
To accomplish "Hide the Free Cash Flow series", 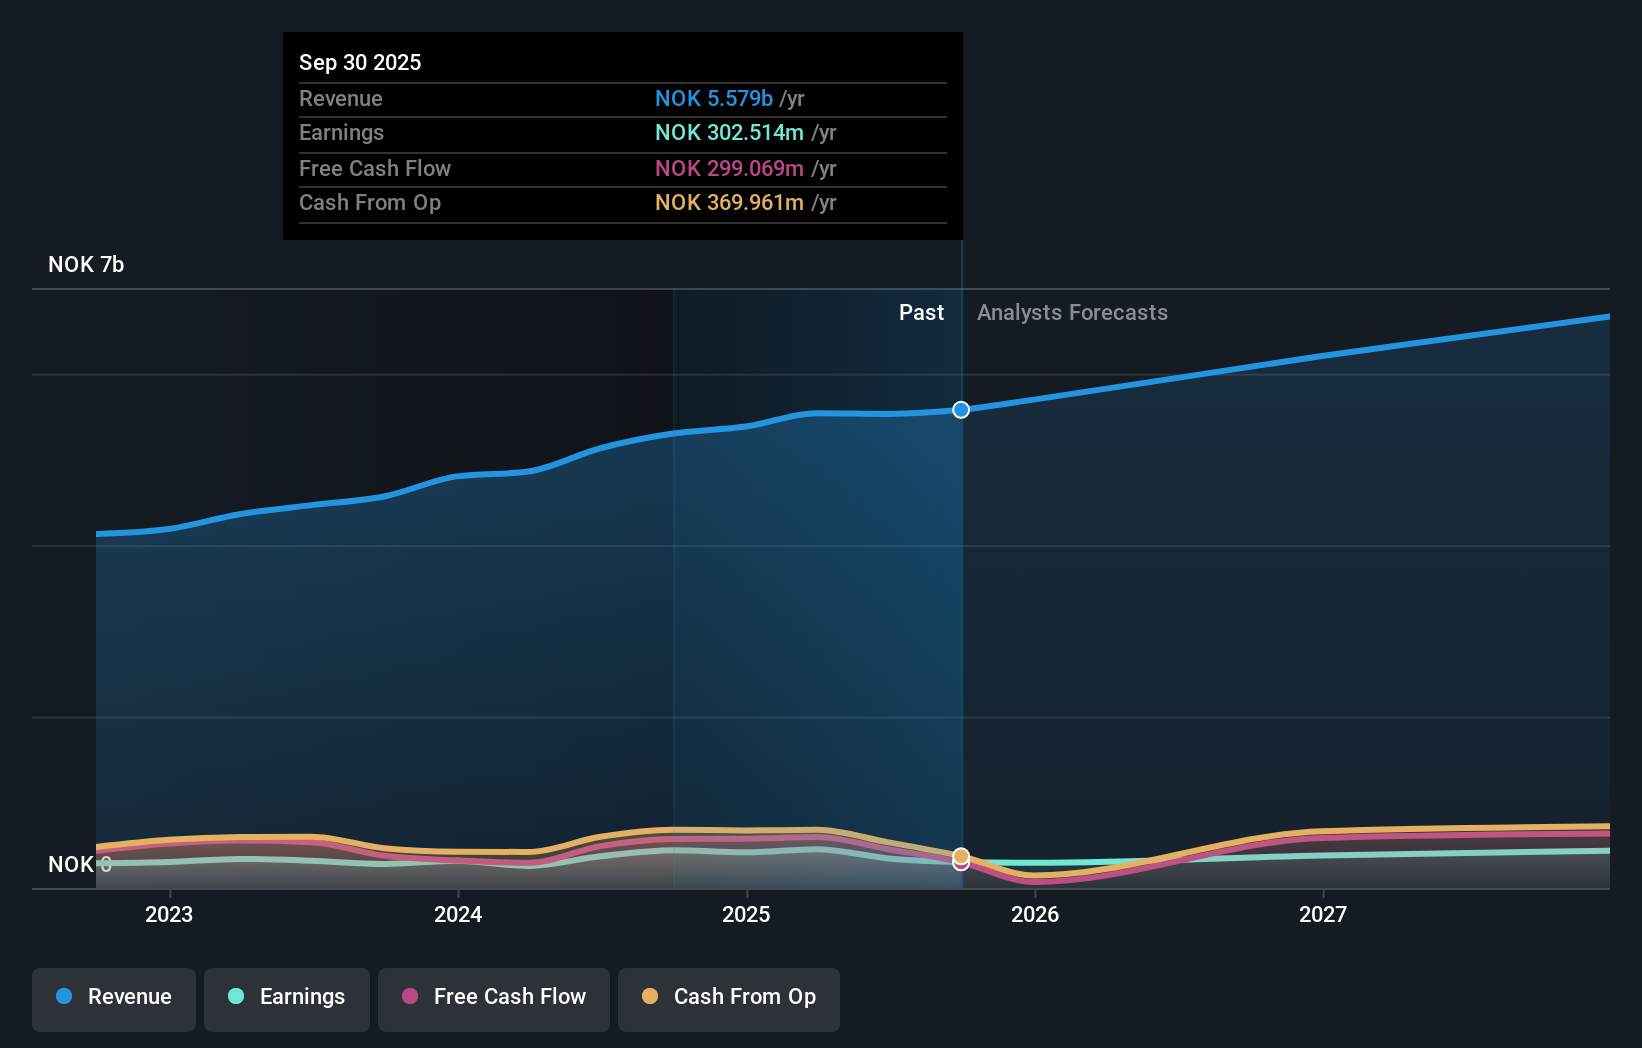I will click(493, 999).
